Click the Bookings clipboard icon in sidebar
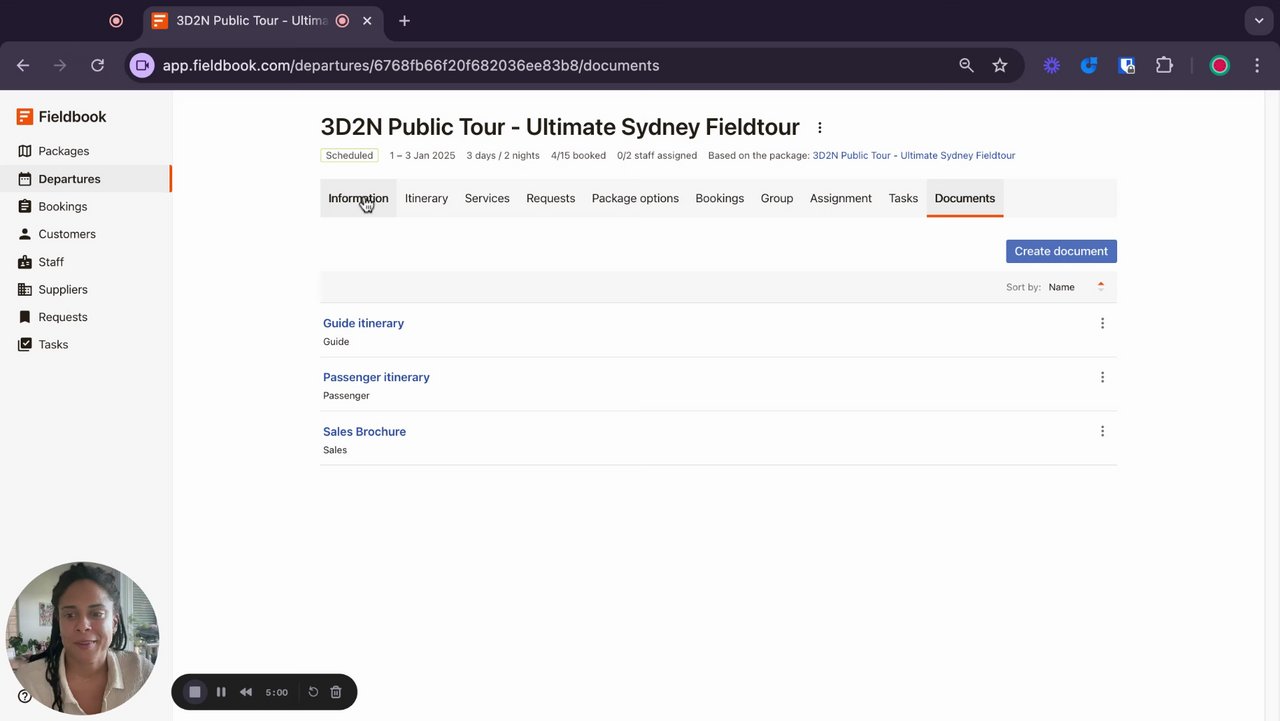The width and height of the screenshot is (1280, 721). (x=25, y=207)
